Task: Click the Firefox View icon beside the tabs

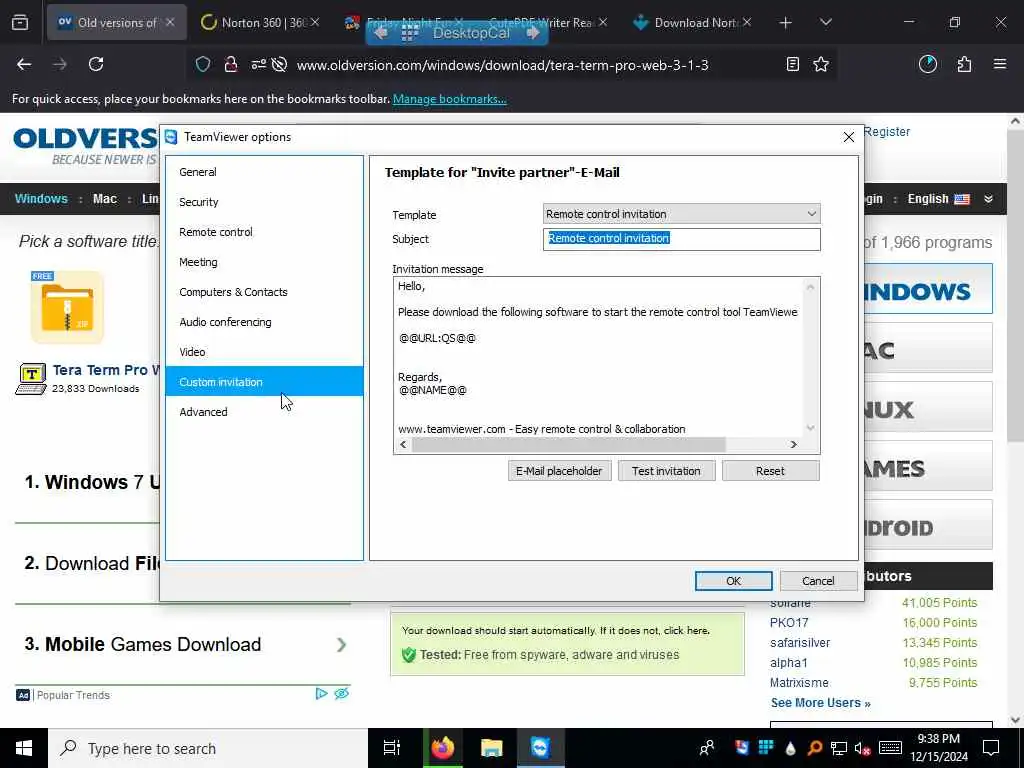Action: [x=20, y=23]
